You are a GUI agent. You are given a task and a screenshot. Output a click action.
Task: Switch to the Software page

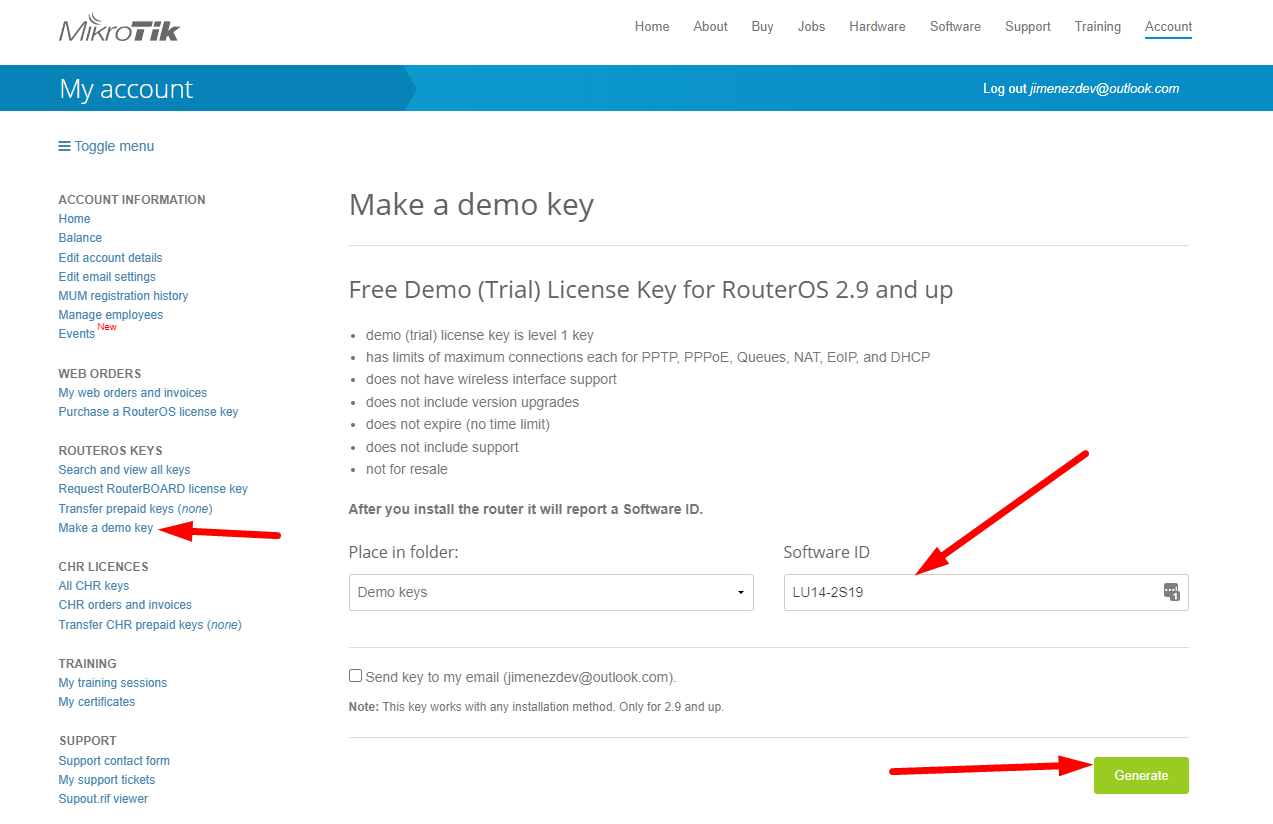tap(954, 27)
